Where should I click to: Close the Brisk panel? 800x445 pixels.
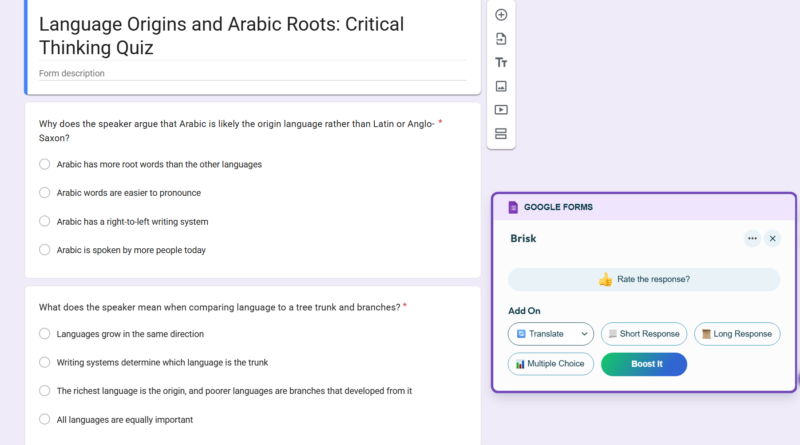(773, 238)
